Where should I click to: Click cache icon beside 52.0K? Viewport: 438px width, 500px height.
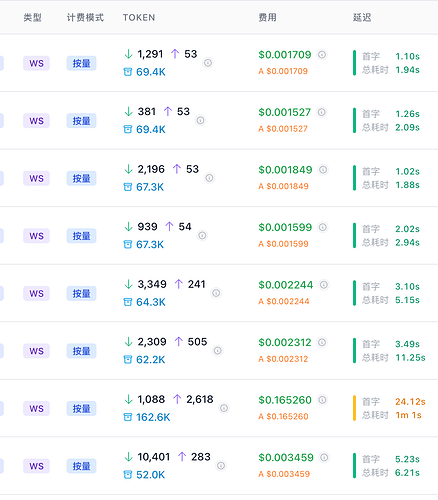click(x=128, y=475)
